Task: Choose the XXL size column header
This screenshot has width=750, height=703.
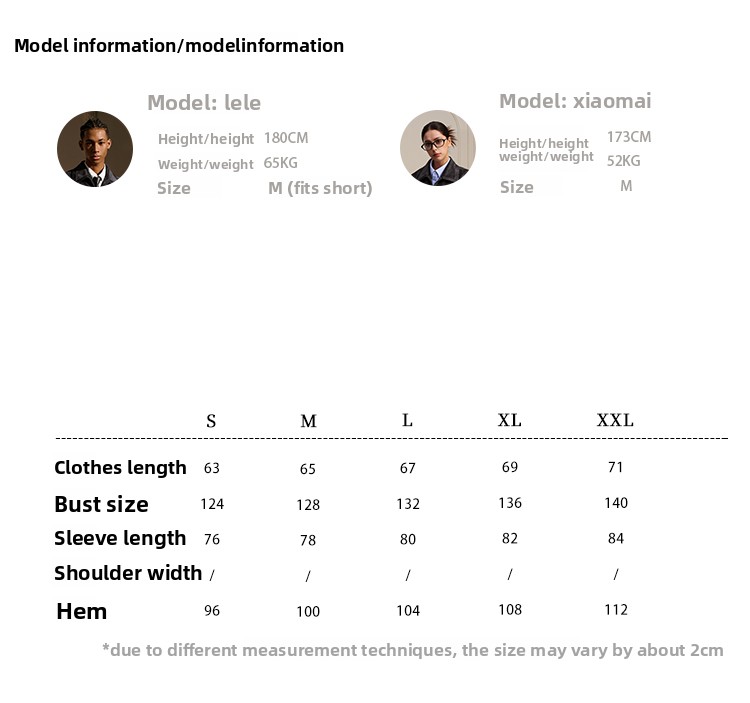Action: click(615, 420)
